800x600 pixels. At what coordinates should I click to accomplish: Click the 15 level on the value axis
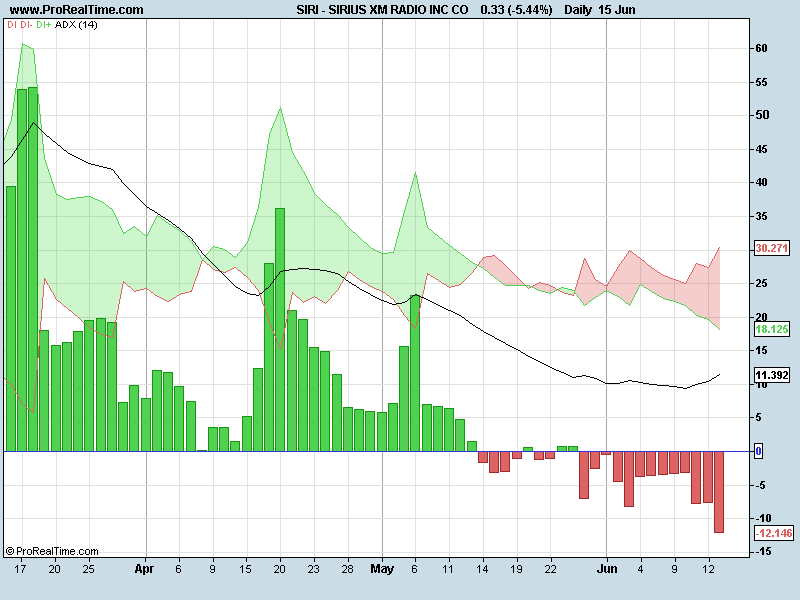click(761, 350)
